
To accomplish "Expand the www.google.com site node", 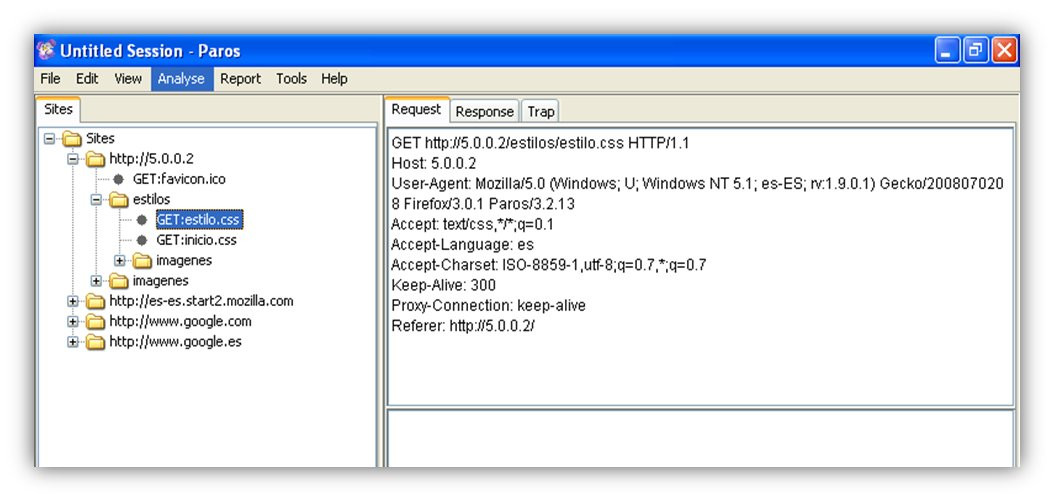I will [73, 321].
